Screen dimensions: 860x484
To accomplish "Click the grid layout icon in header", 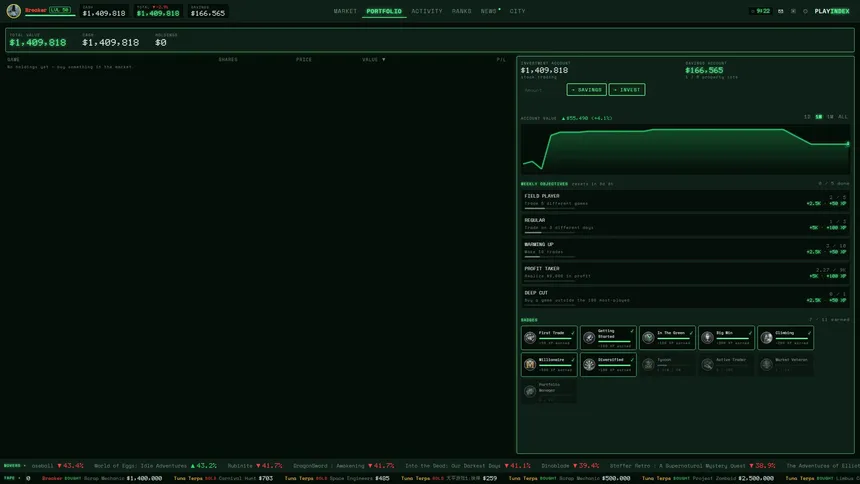I will pos(780,11).
